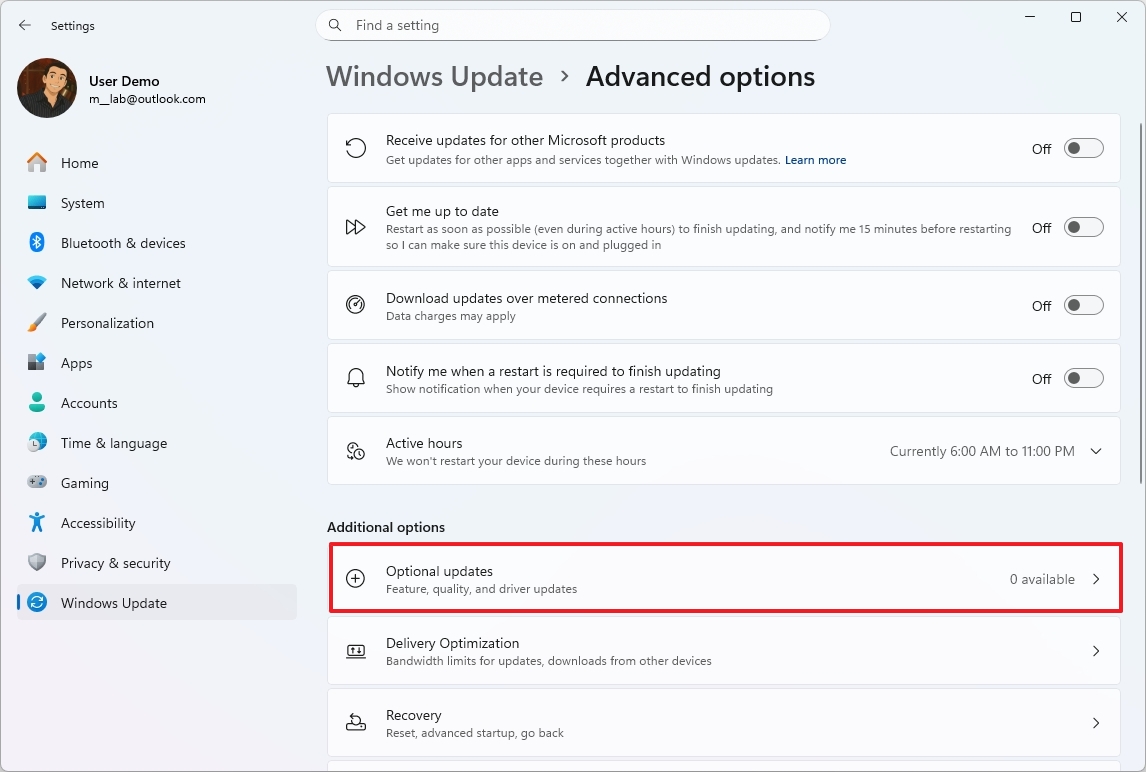Click the Gaming controller icon
Viewport: 1146px width, 772px height.
pyautogui.click(x=37, y=483)
